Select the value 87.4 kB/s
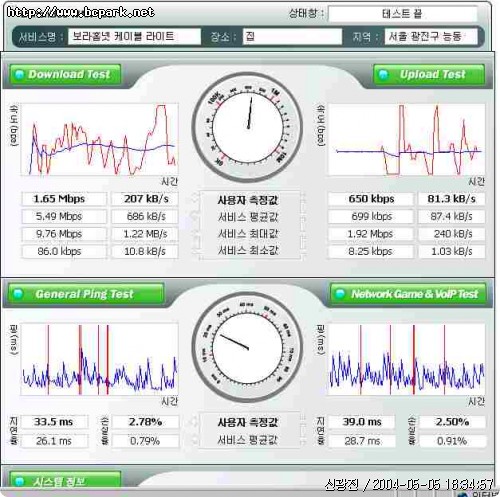The image size is (500, 497). [x=452, y=216]
